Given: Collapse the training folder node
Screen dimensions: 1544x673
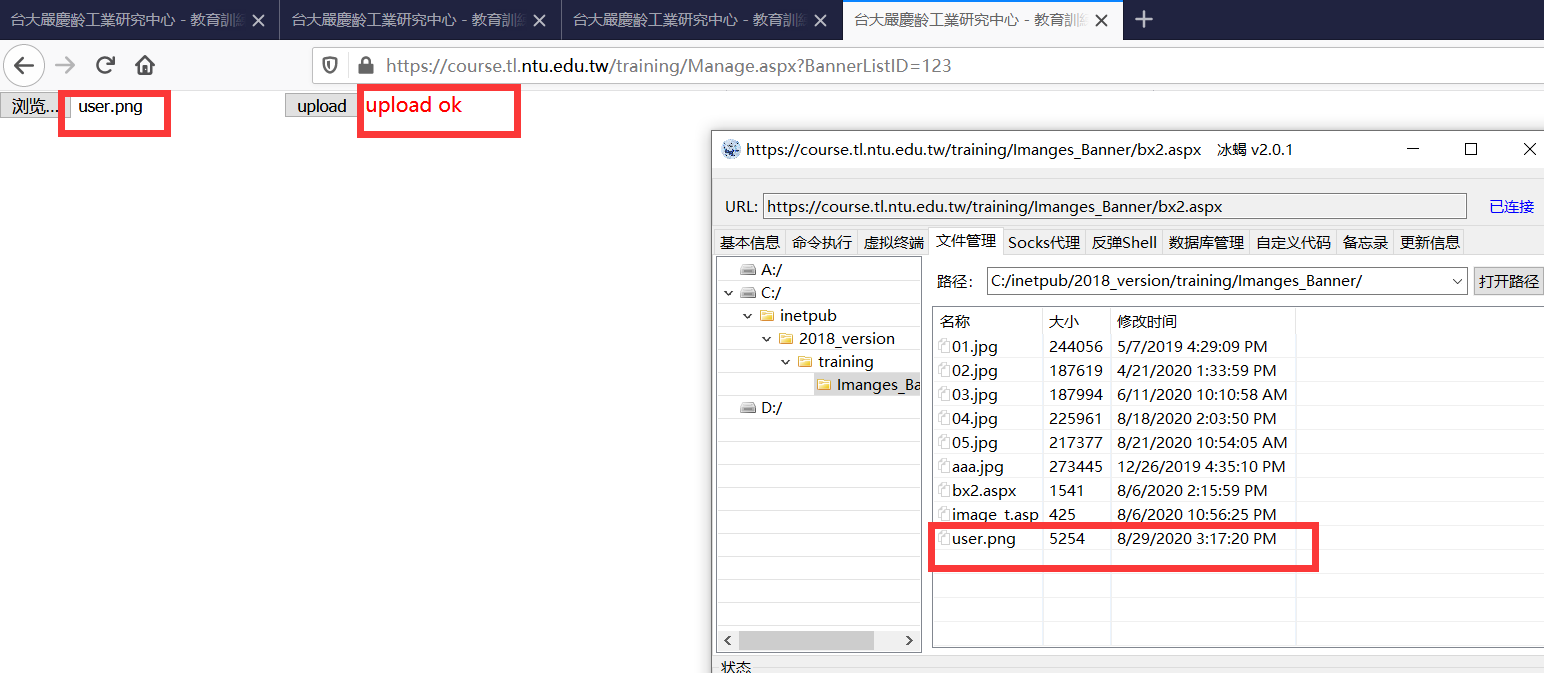Looking at the screenshot, I should coord(786,362).
